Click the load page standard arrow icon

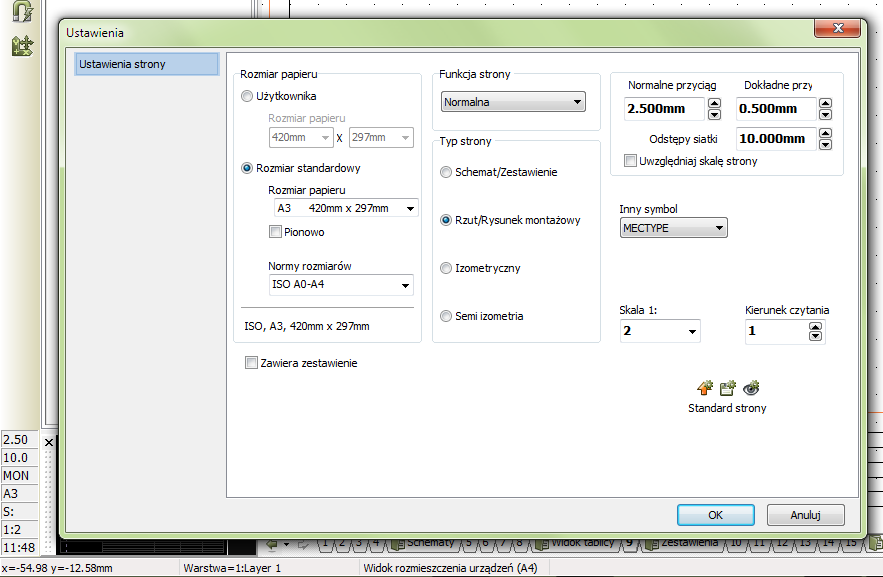pyautogui.click(x=704, y=388)
